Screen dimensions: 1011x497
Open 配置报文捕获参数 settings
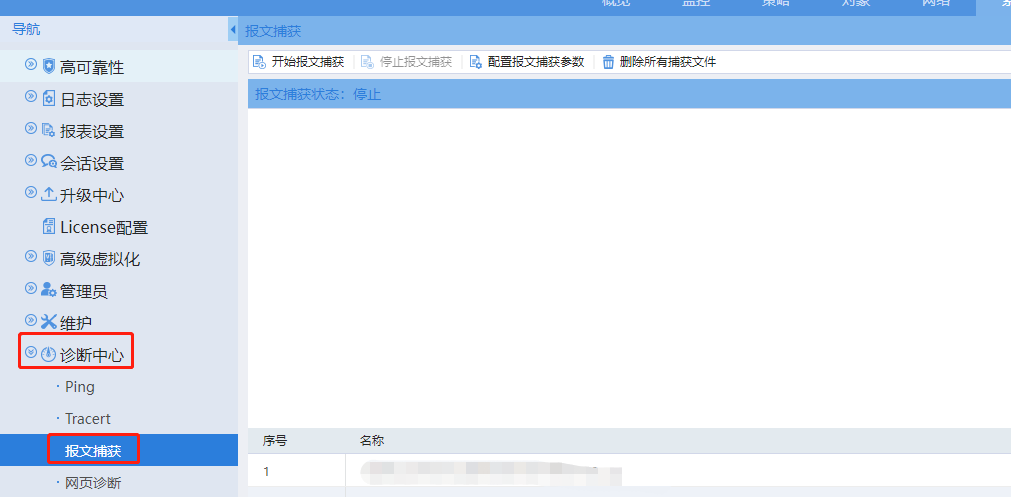[536, 62]
